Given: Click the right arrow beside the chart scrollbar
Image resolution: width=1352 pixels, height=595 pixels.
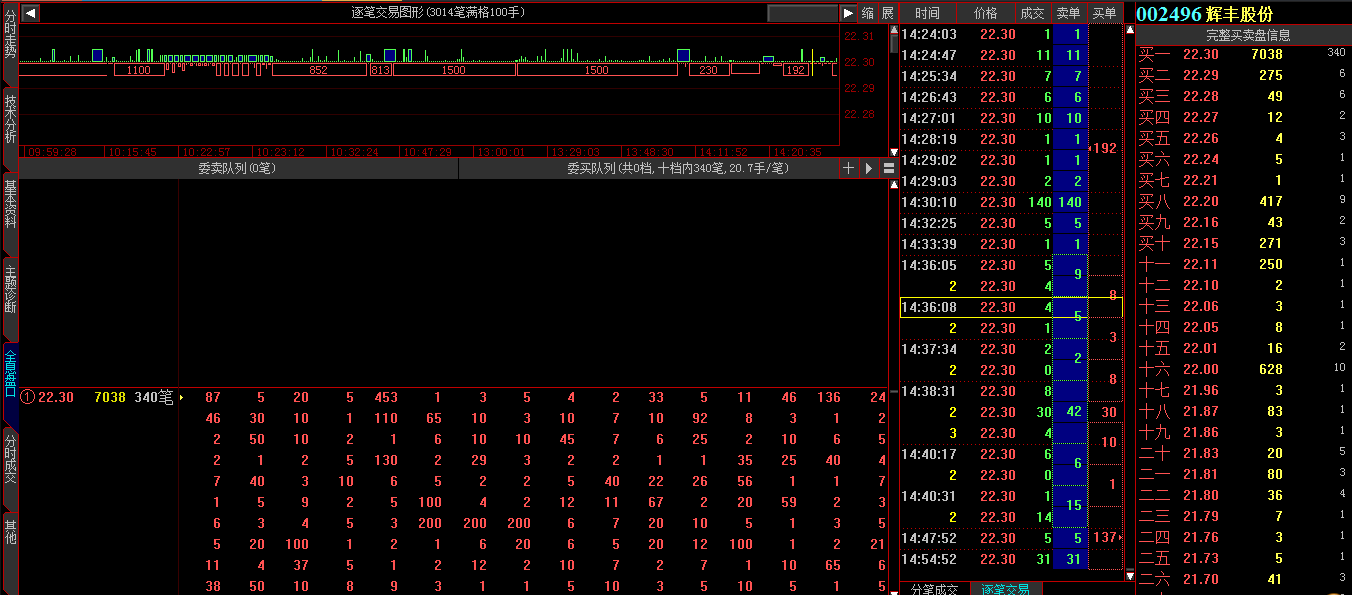Looking at the screenshot, I should (848, 13).
